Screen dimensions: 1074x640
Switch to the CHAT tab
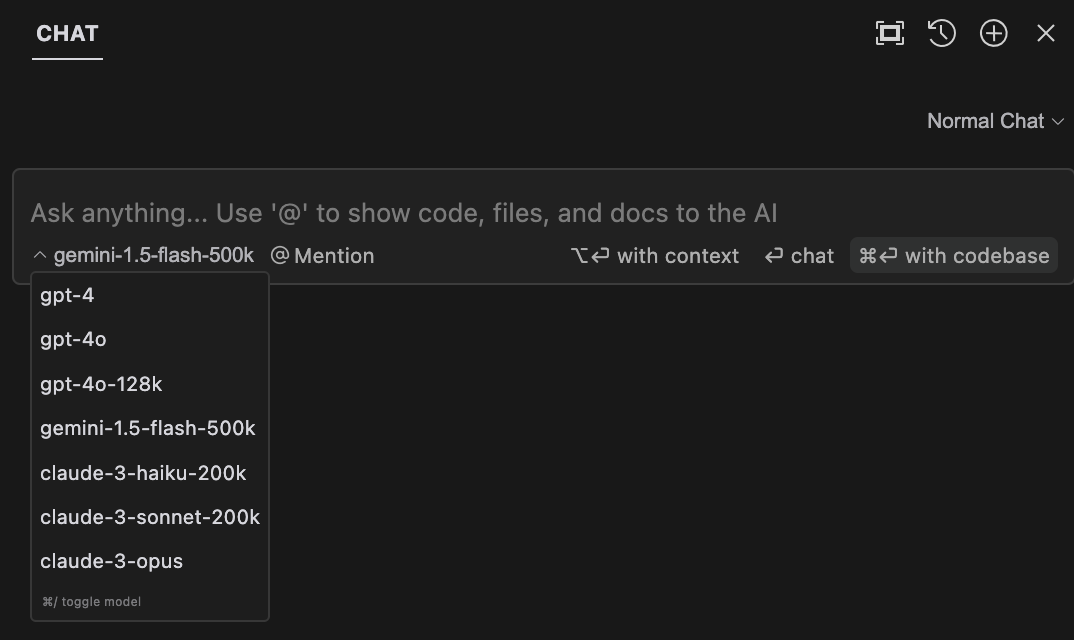(x=67, y=34)
